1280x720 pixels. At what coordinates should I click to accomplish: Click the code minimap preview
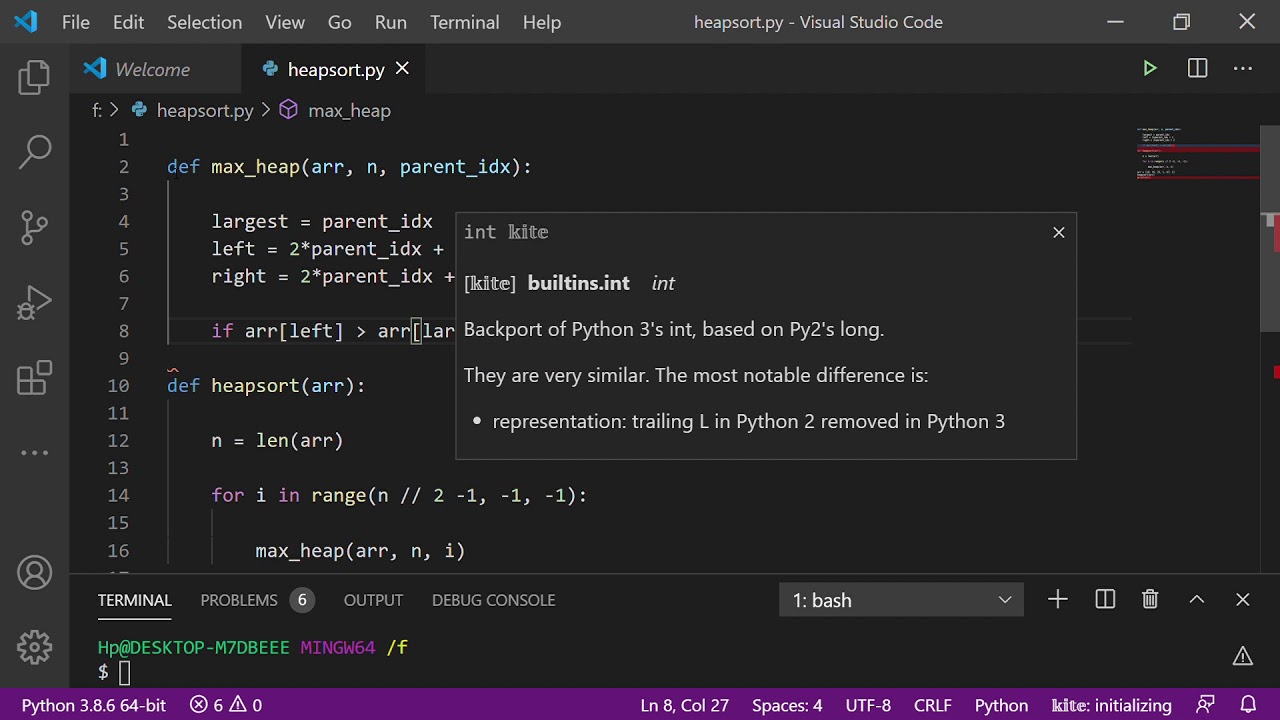coord(1197,153)
